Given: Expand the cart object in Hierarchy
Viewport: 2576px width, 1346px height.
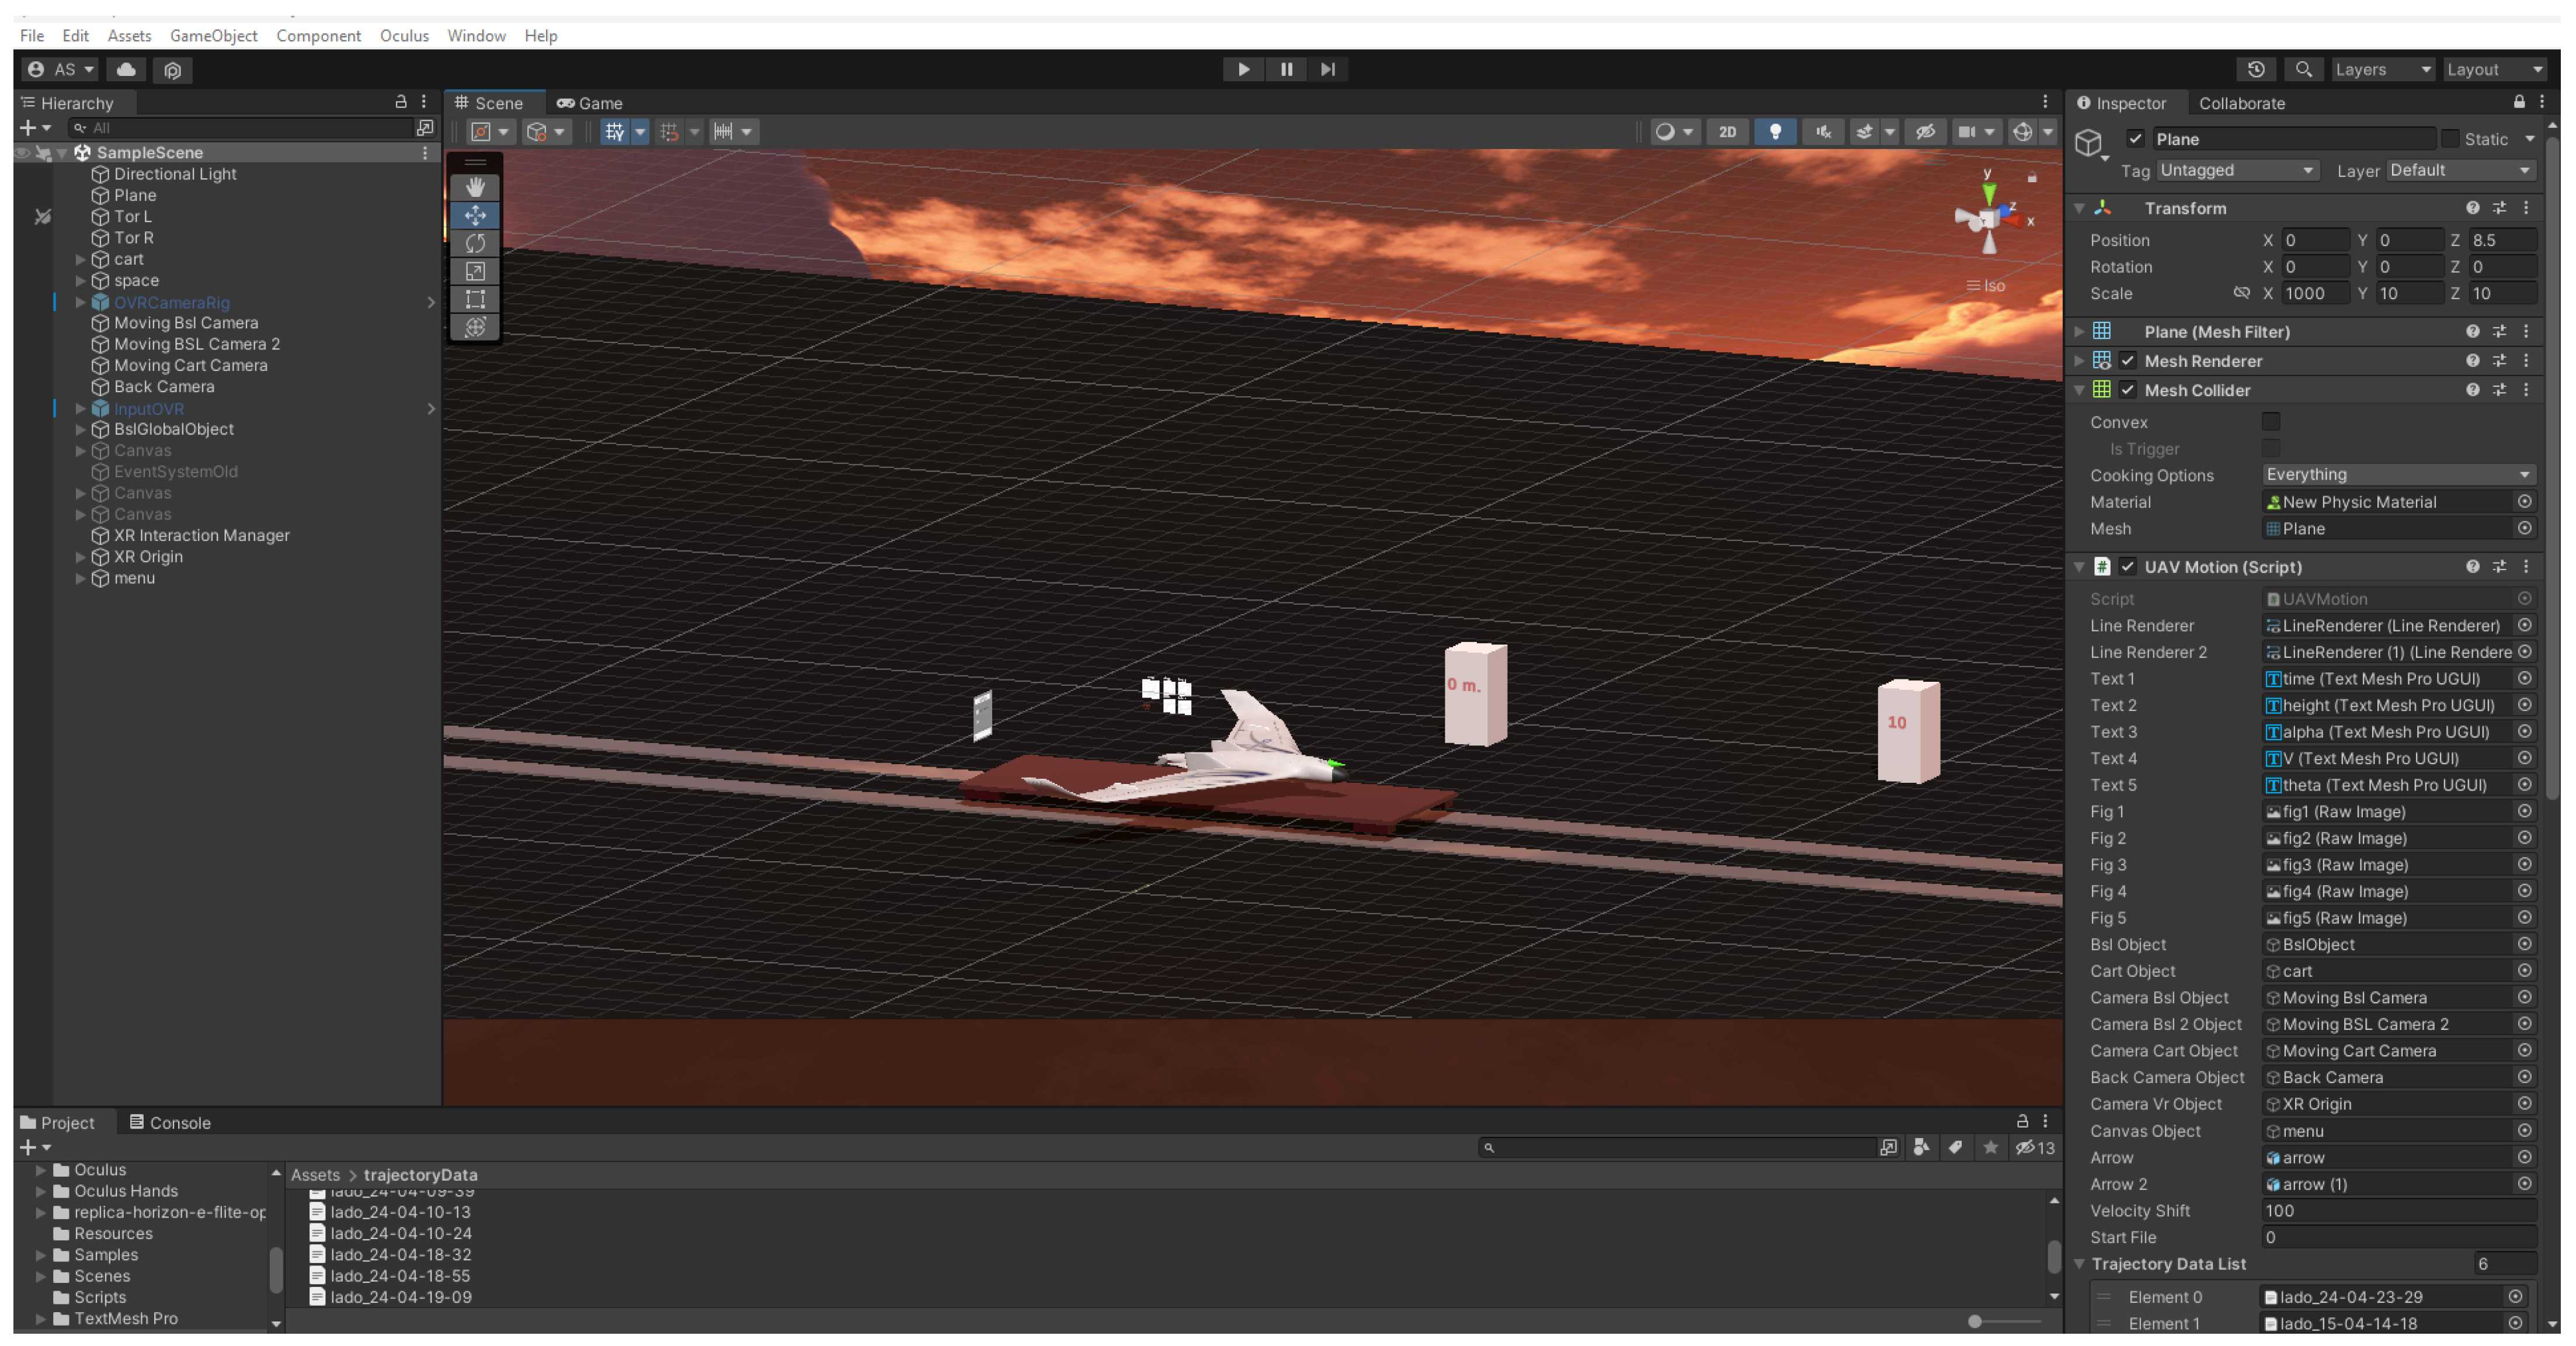Looking at the screenshot, I should 81,259.
